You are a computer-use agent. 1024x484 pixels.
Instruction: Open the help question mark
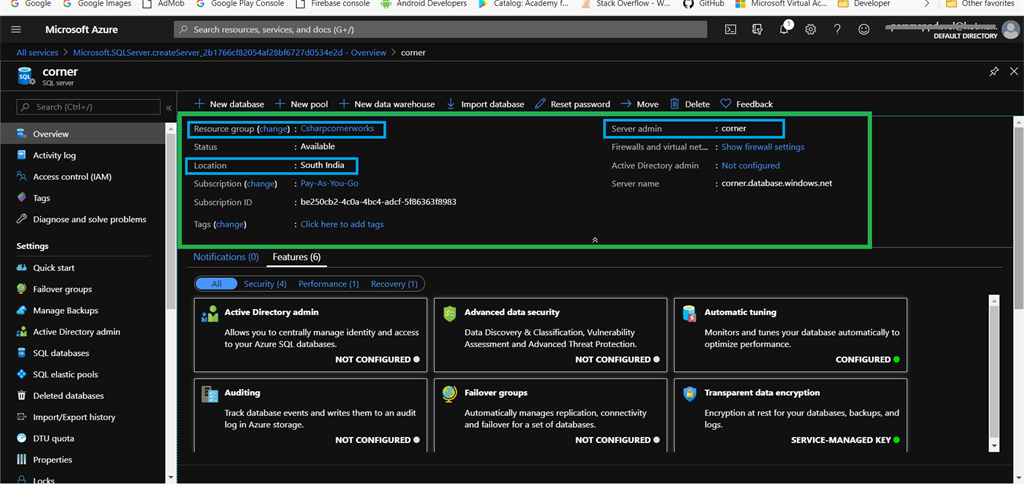tap(837, 29)
